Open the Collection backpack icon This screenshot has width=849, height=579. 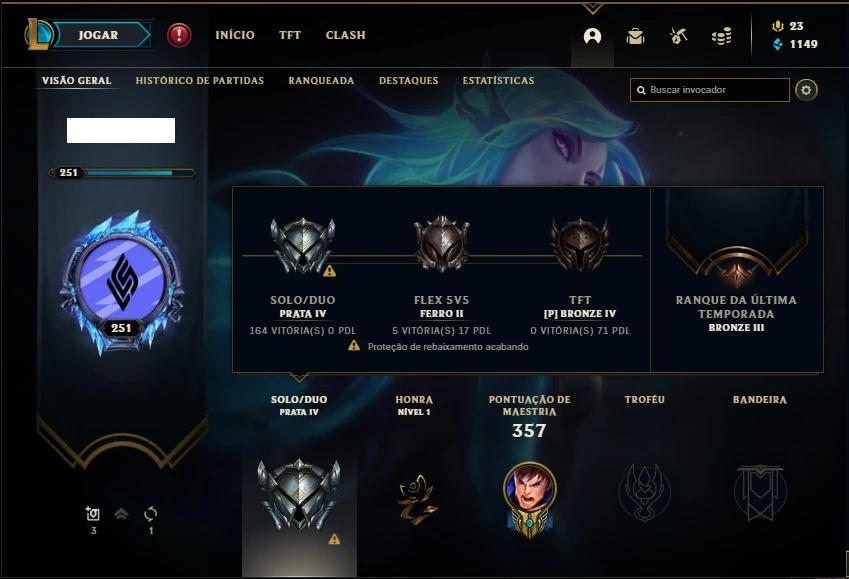[635, 36]
